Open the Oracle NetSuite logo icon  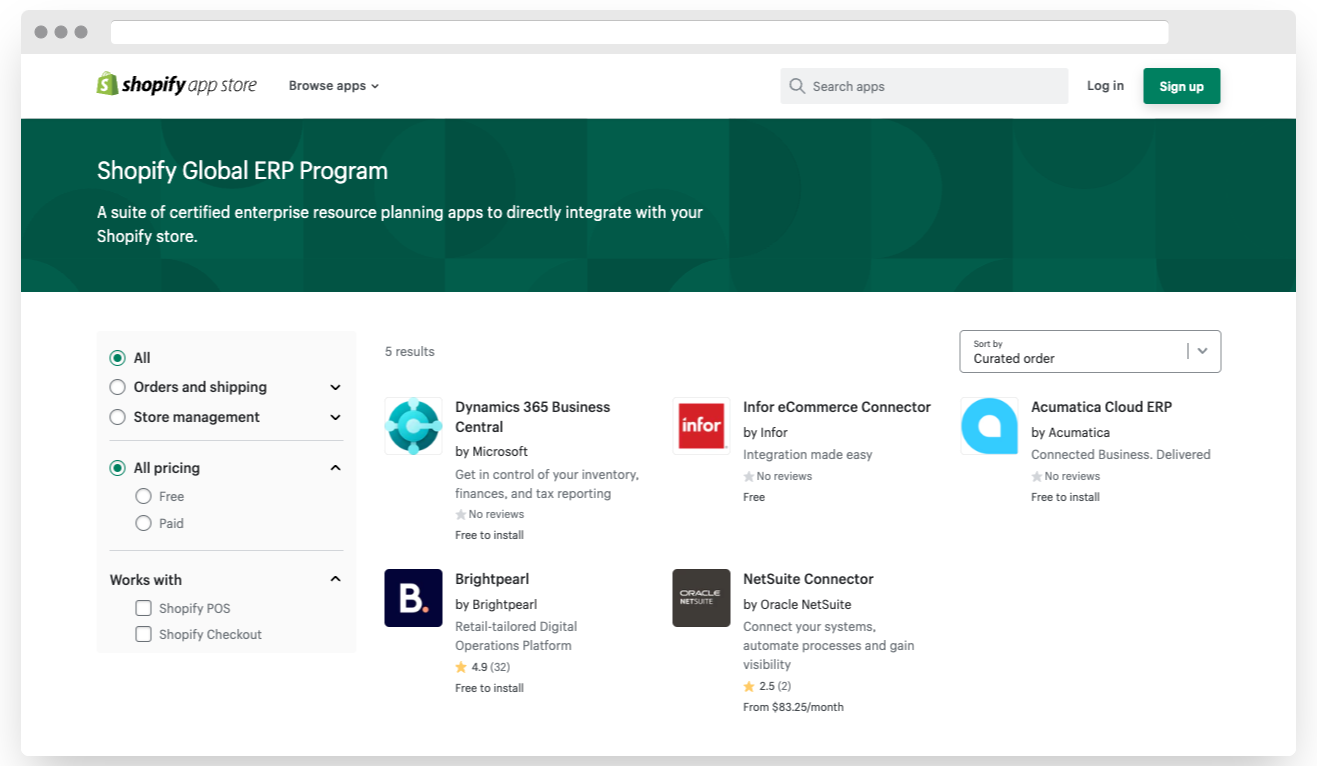tap(701, 598)
